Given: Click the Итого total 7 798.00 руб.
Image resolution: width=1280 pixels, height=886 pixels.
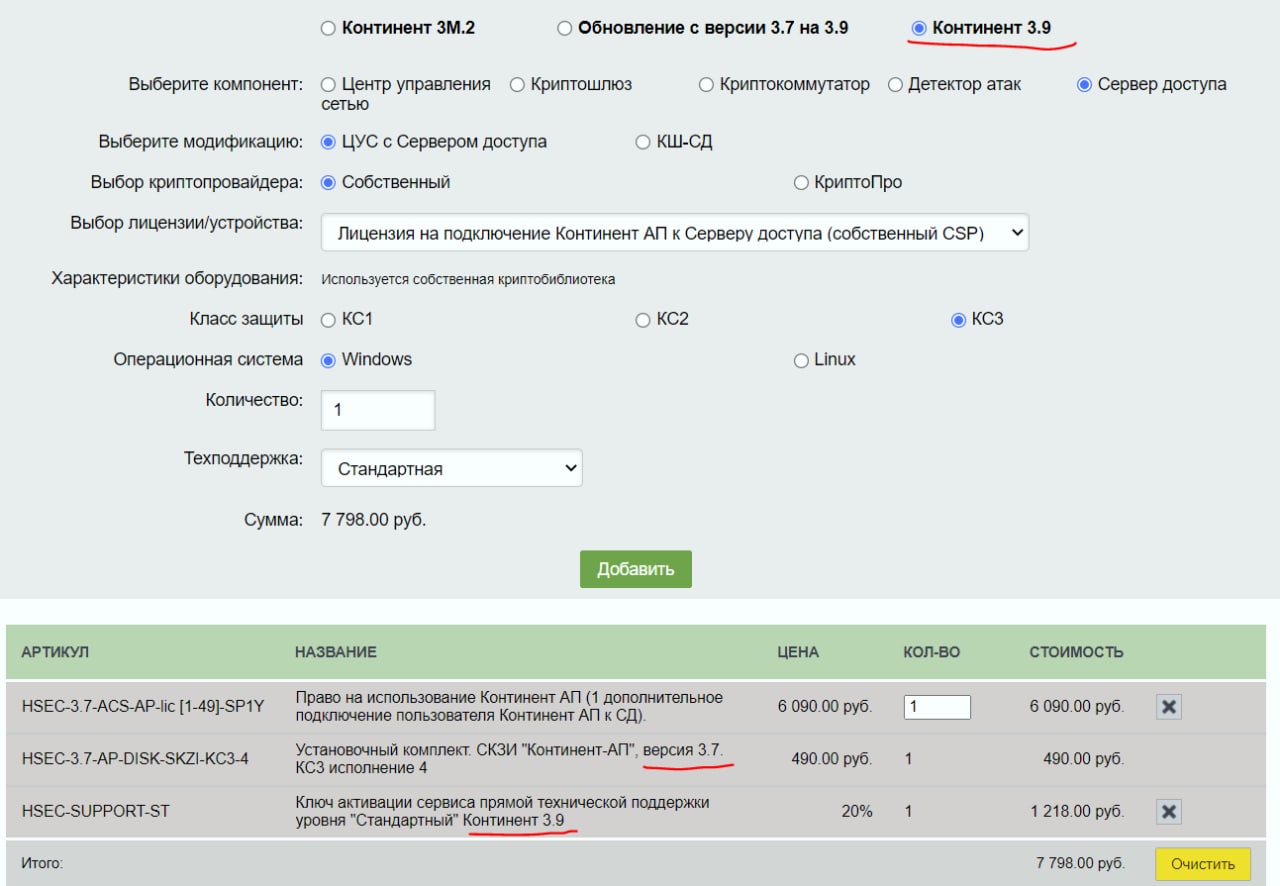Looking at the screenshot, I should pos(1080,863).
